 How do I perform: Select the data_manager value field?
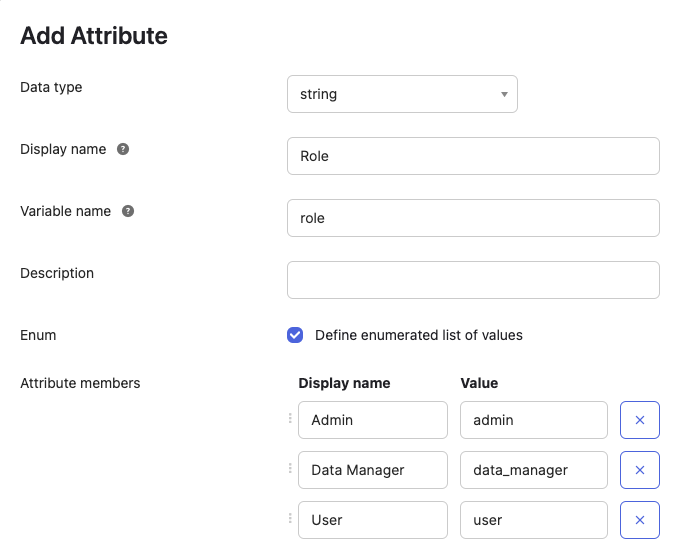coord(533,470)
